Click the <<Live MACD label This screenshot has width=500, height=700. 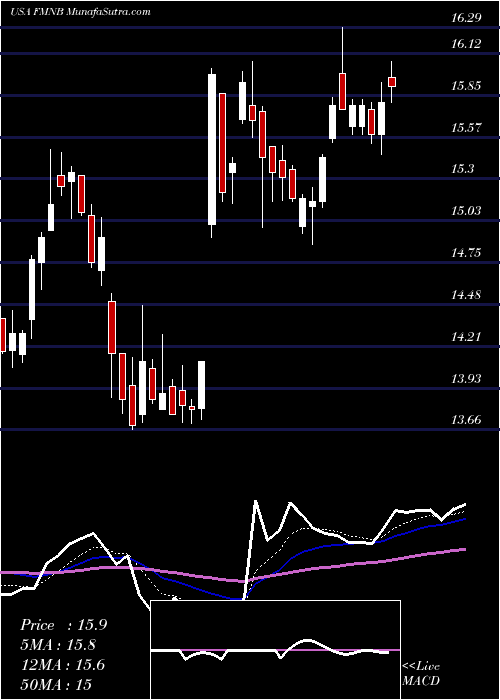421,674
